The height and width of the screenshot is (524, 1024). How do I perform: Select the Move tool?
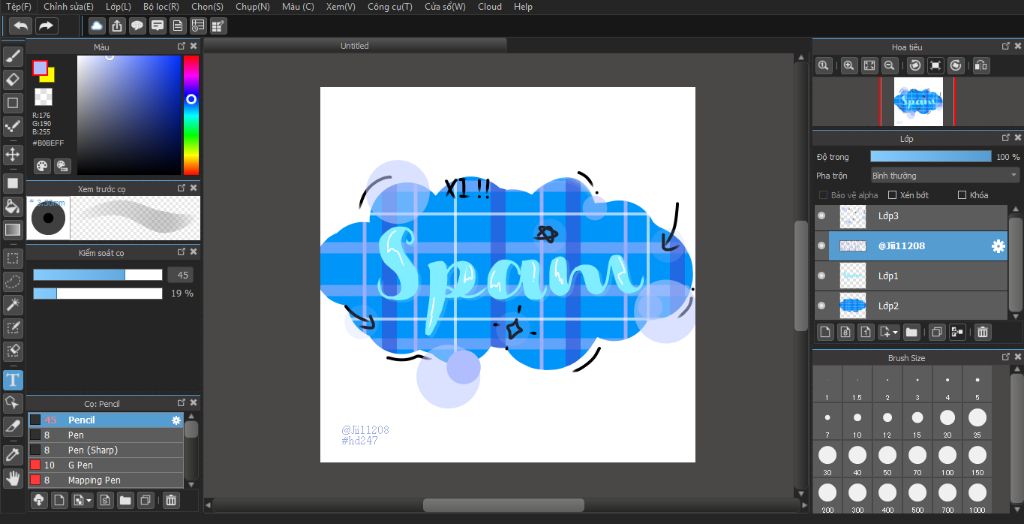point(13,154)
